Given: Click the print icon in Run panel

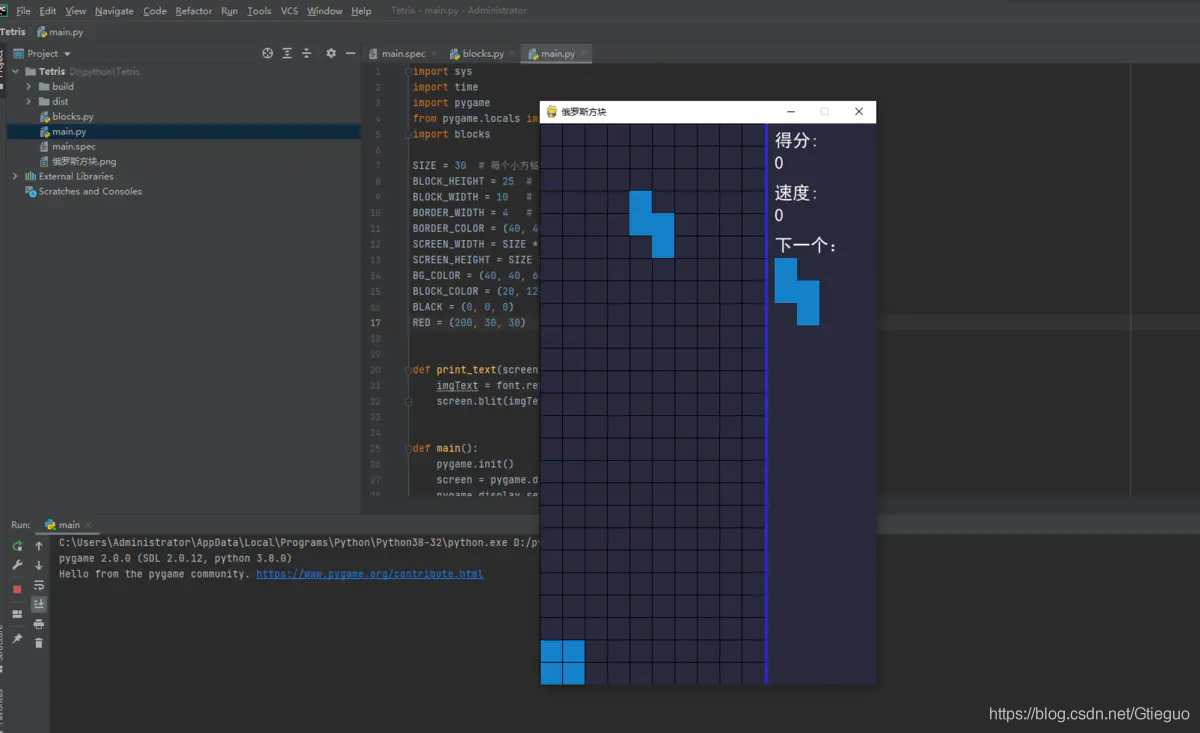Looking at the screenshot, I should 39,624.
